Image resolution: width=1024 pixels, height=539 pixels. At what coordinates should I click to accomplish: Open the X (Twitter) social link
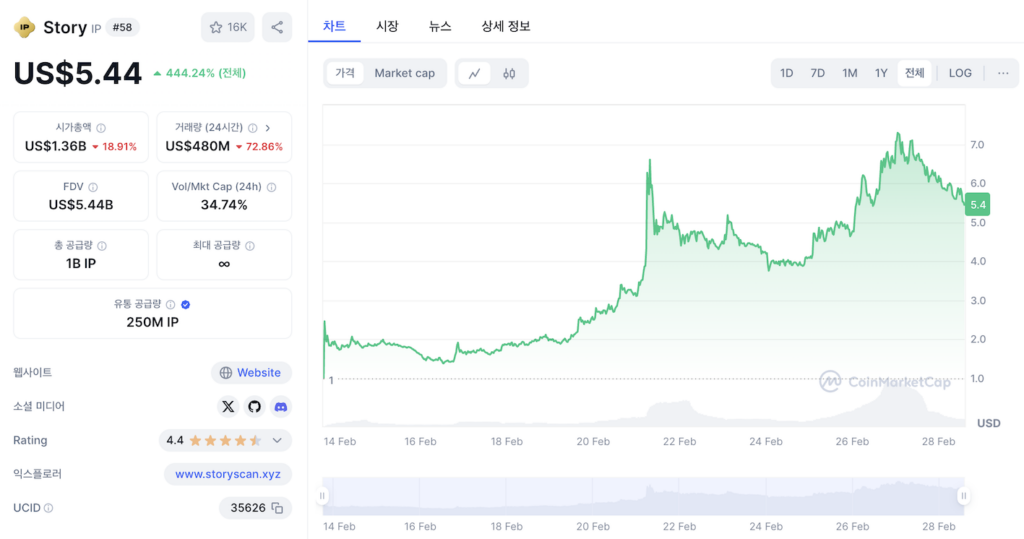coord(228,406)
